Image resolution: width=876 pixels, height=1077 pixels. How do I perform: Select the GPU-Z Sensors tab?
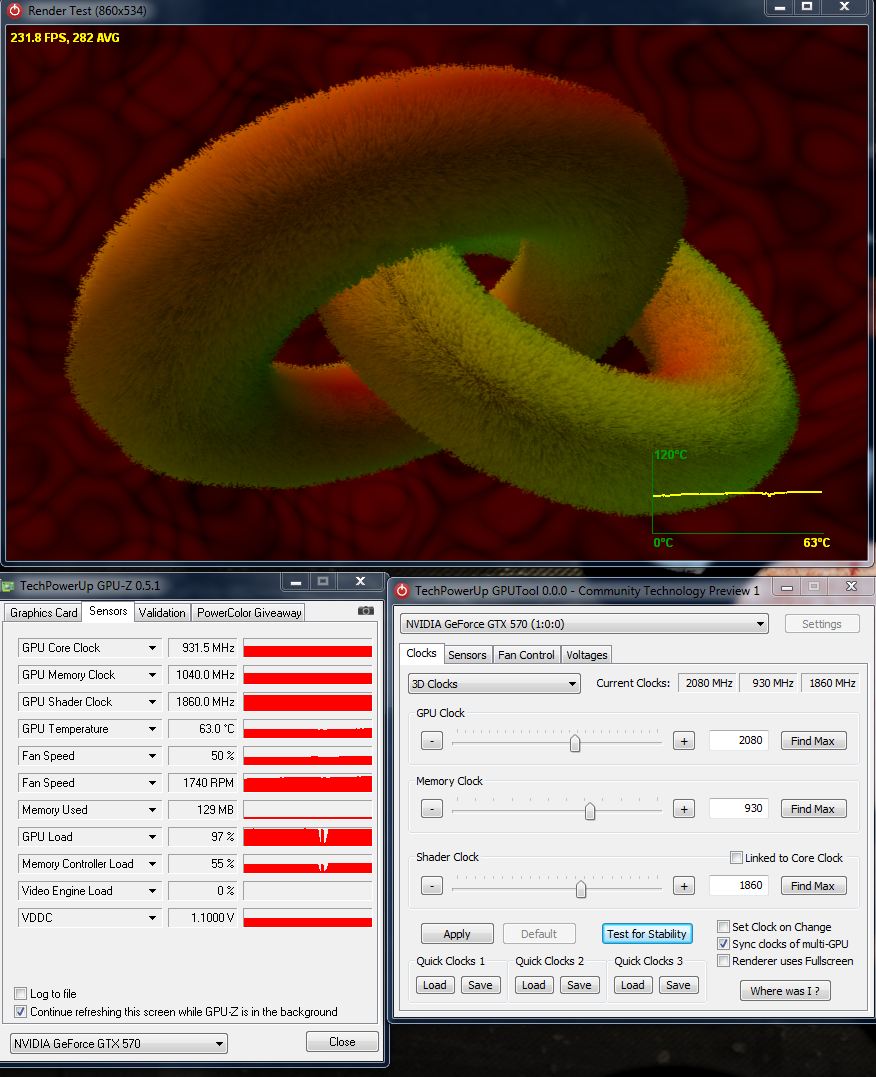coord(108,611)
